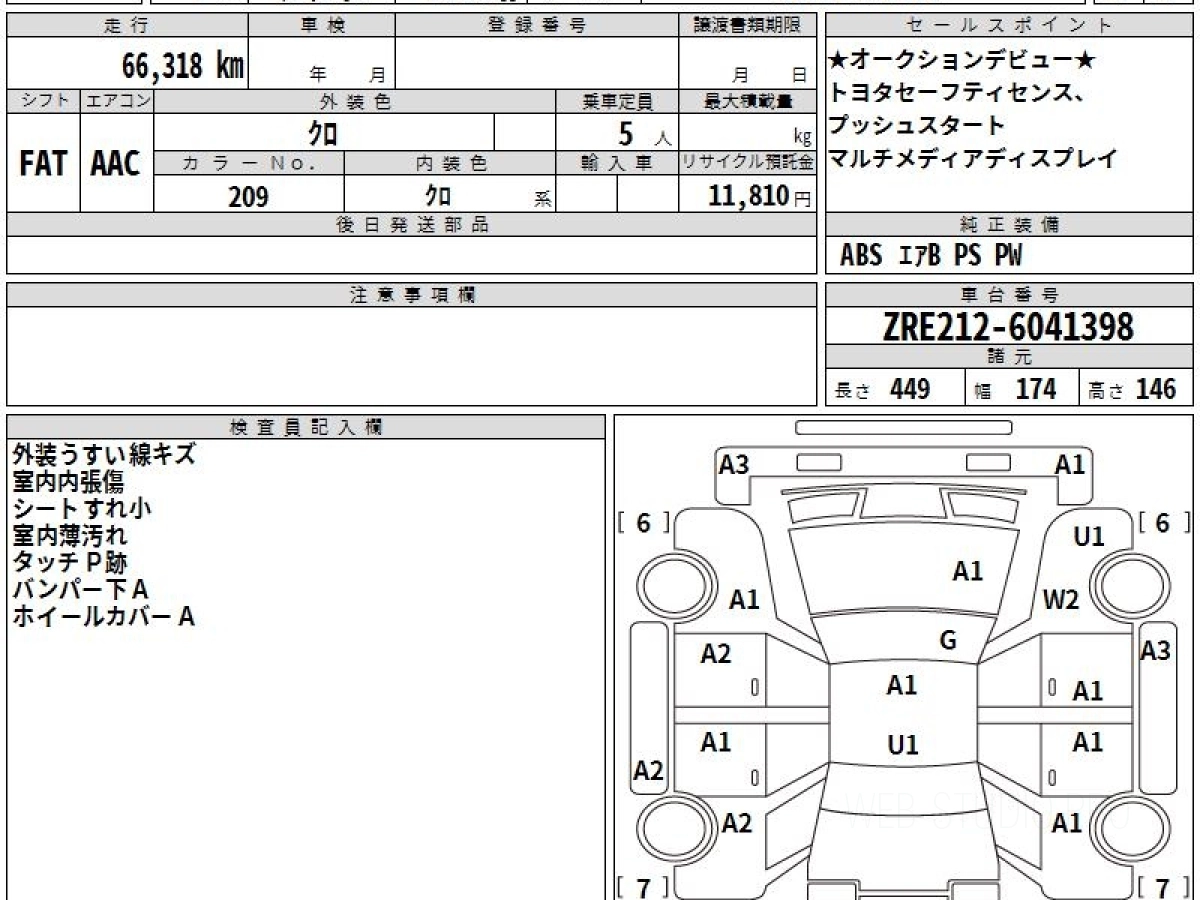Select the 登録番号 header

537,26
